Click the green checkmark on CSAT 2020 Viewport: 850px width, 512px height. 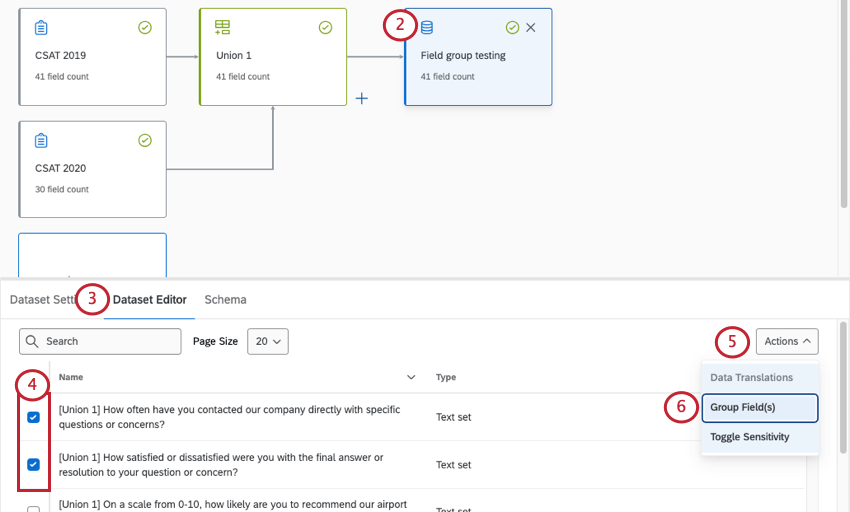coord(145,141)
